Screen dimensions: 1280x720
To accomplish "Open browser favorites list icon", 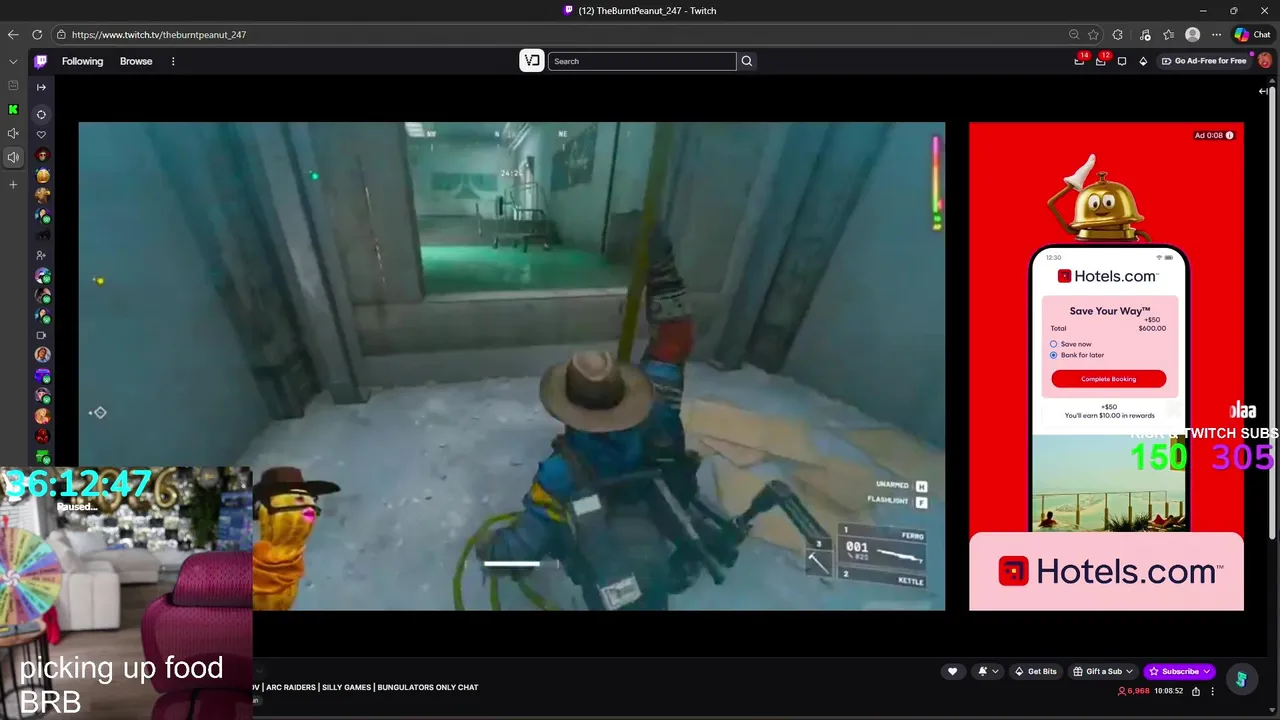I will click(1168, 35).
